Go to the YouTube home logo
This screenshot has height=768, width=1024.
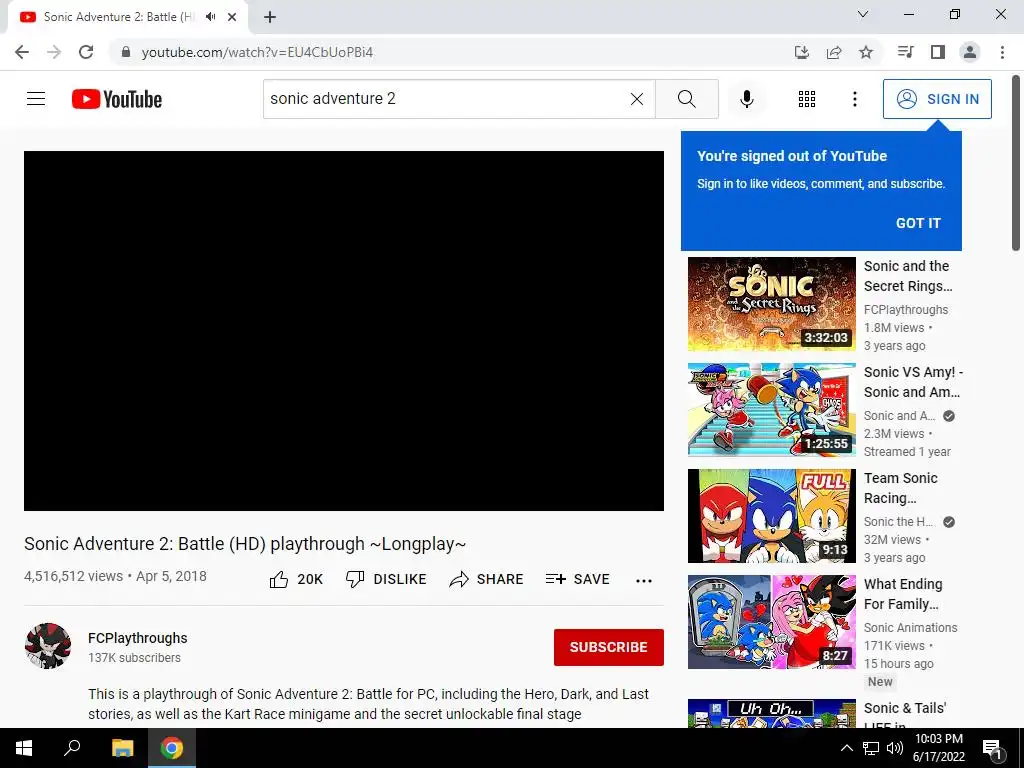coord(117,99)
